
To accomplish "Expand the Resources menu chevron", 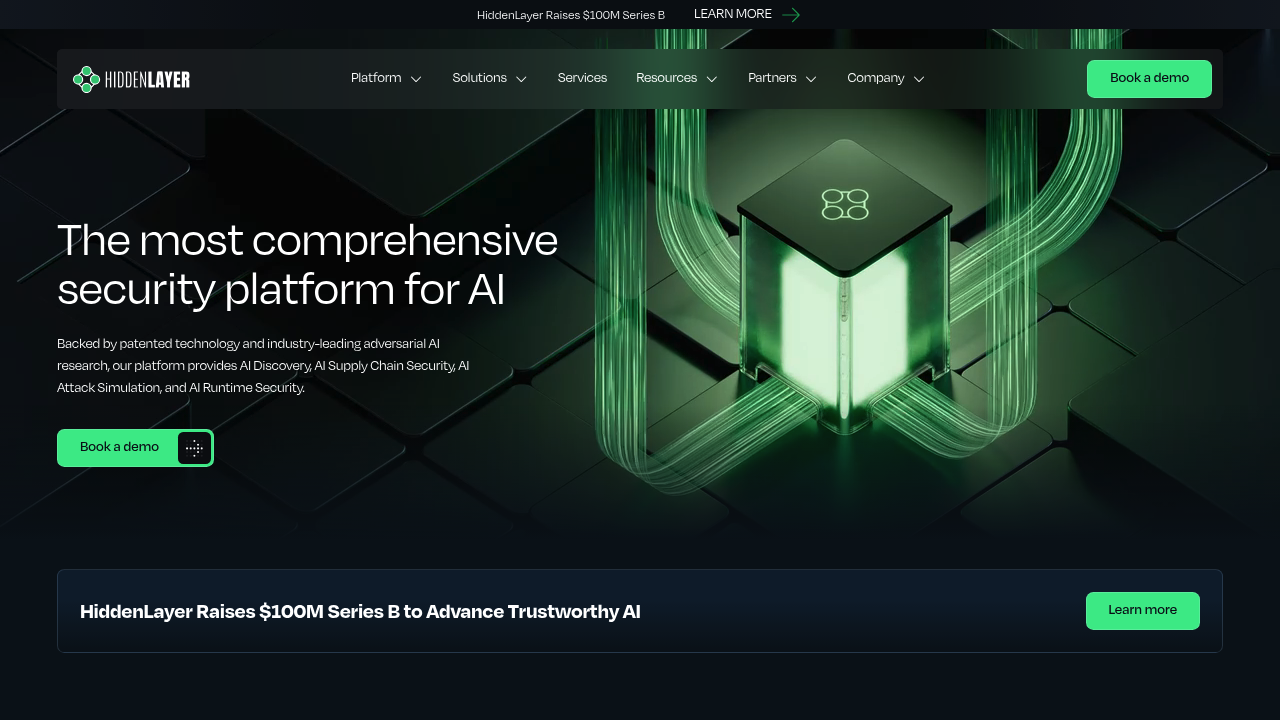I will 712,79.
